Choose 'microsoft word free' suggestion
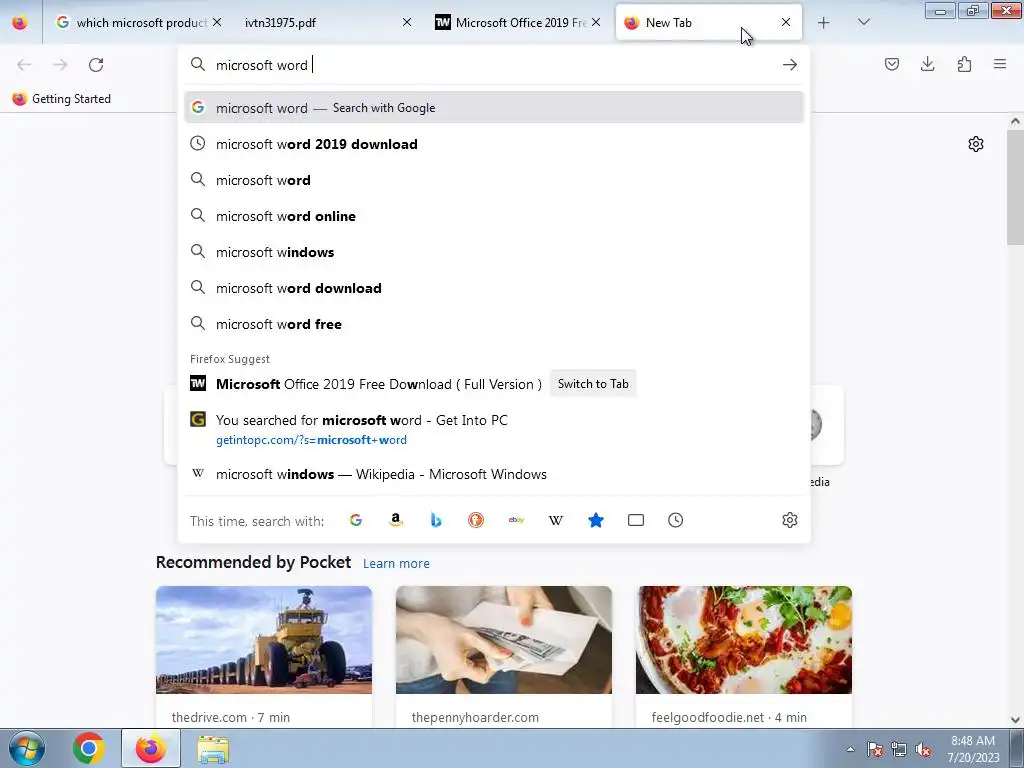Viewport: 1024px width, 768px height. (x=494, y=324)
